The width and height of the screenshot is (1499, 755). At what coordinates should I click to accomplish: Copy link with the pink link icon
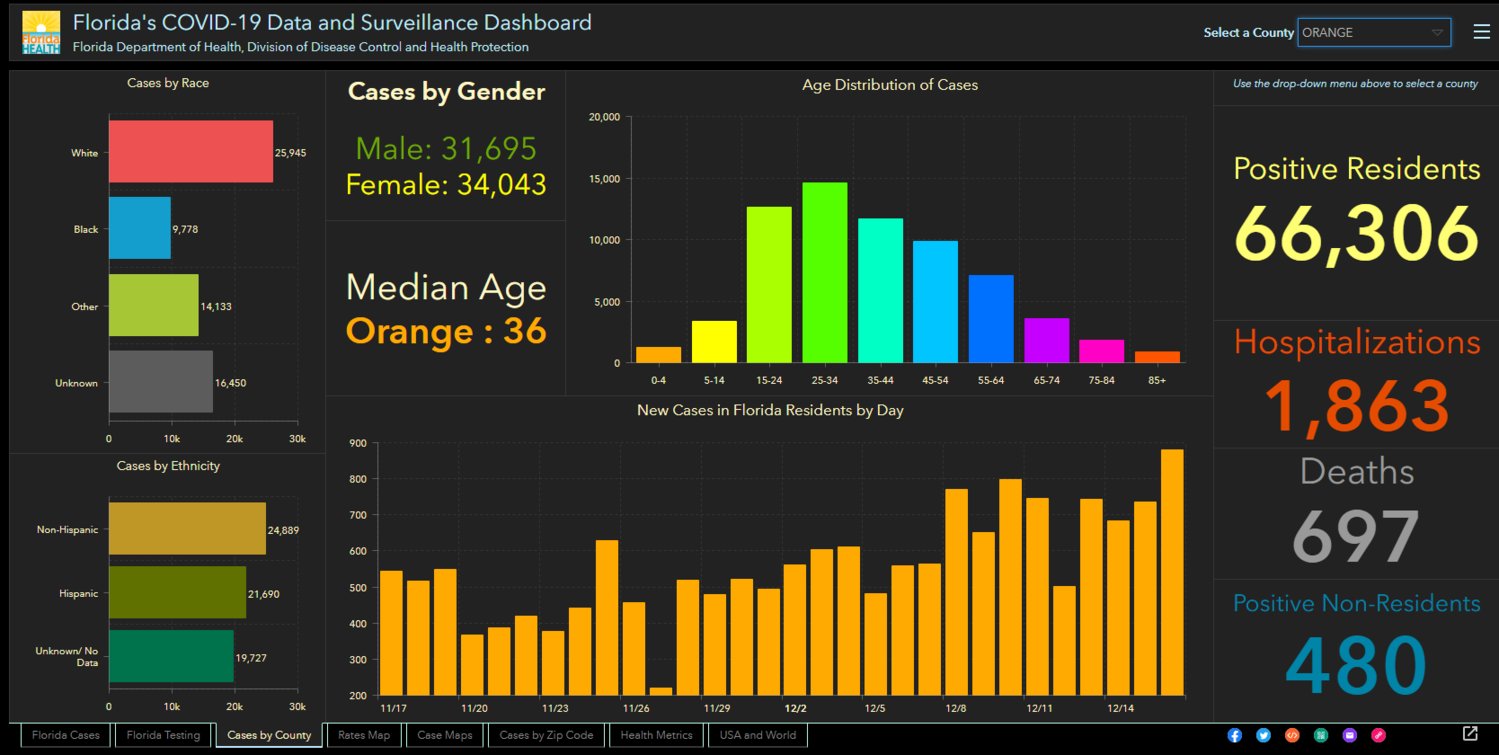pos(1379,735)
